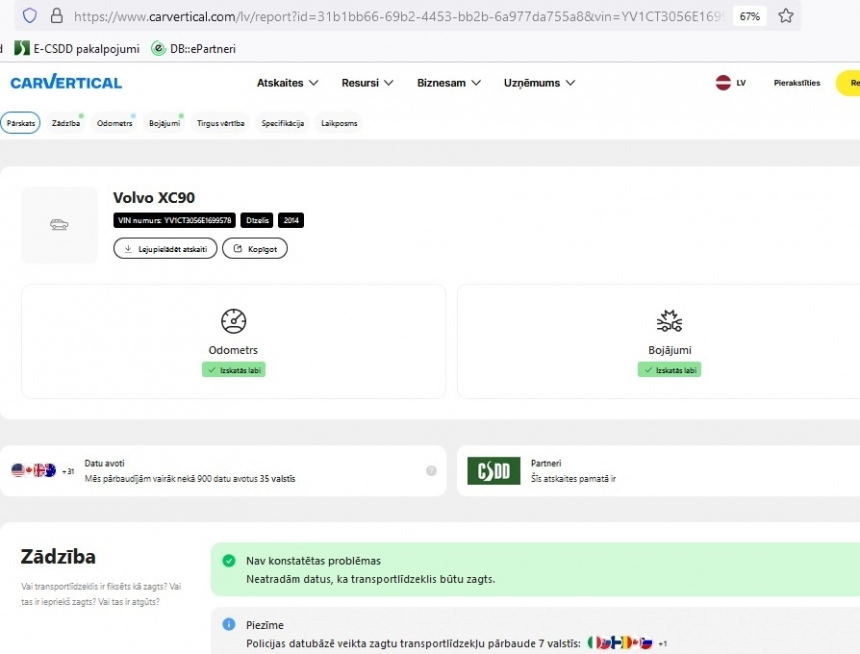Click the CSDD partner logo

click(494, 470)
